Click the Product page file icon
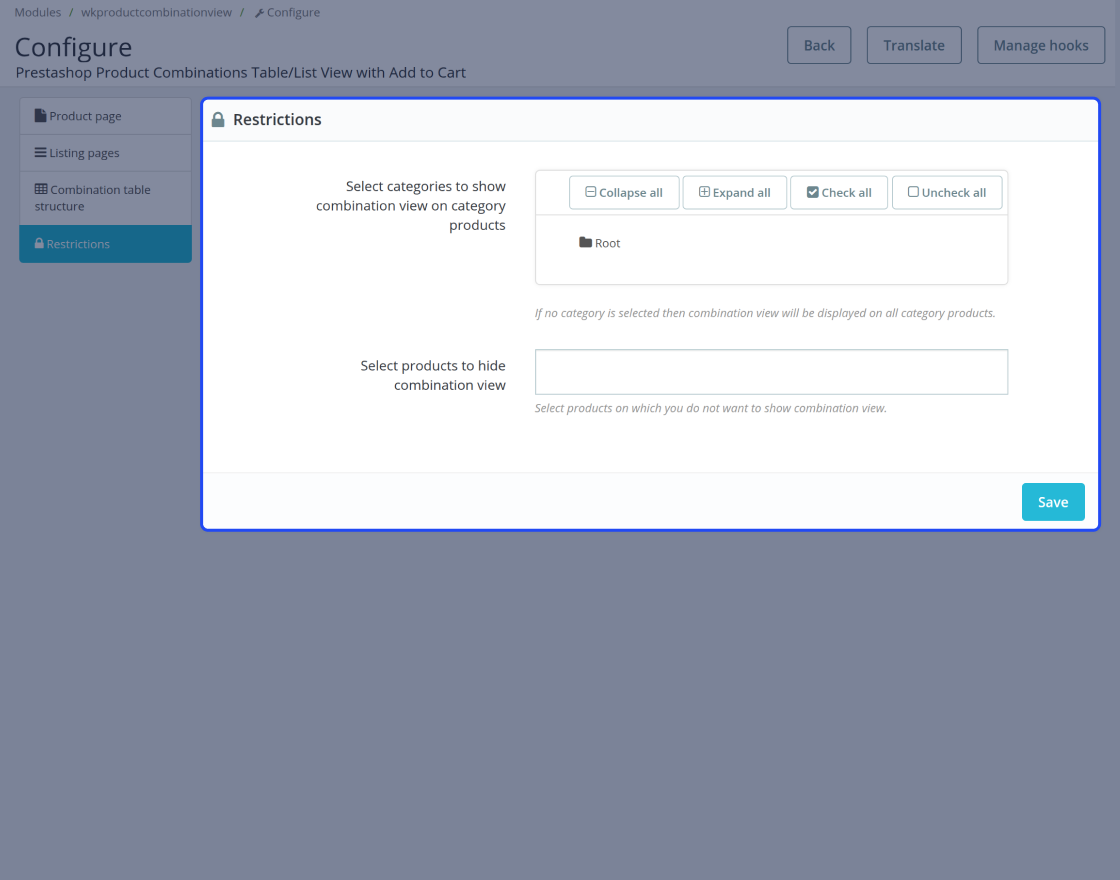 (40, 116)
